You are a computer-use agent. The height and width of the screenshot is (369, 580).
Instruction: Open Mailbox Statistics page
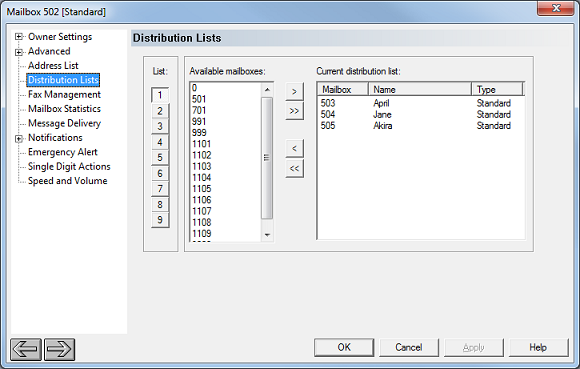click(x=64, y=109)
